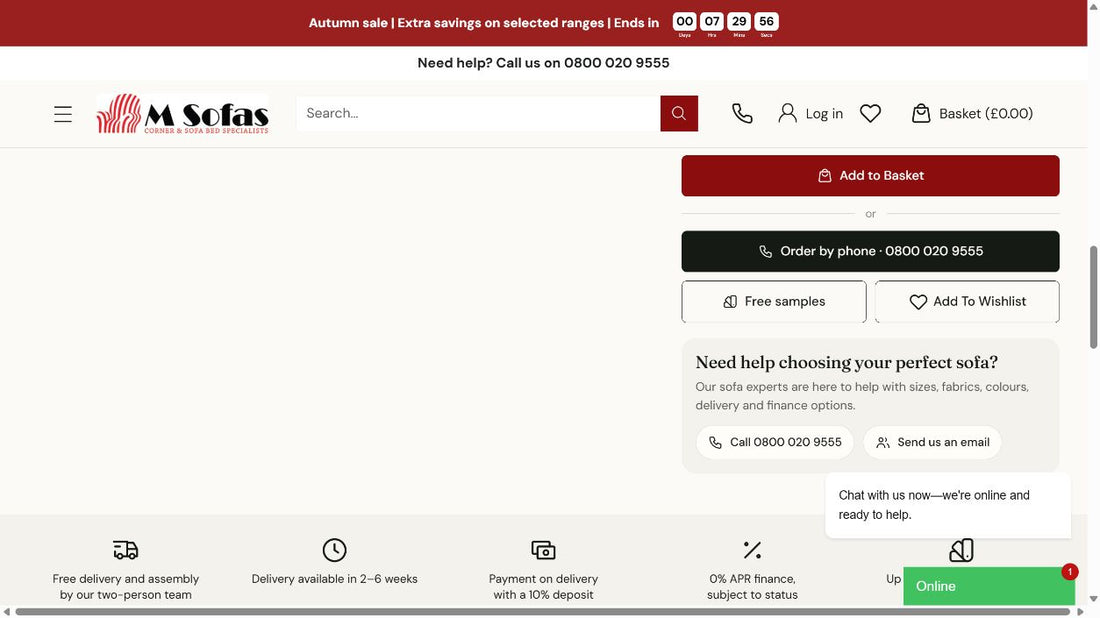1100x618 pixels.
Task: Click the bag icon in Add to Basket
Action: (824, 175)
